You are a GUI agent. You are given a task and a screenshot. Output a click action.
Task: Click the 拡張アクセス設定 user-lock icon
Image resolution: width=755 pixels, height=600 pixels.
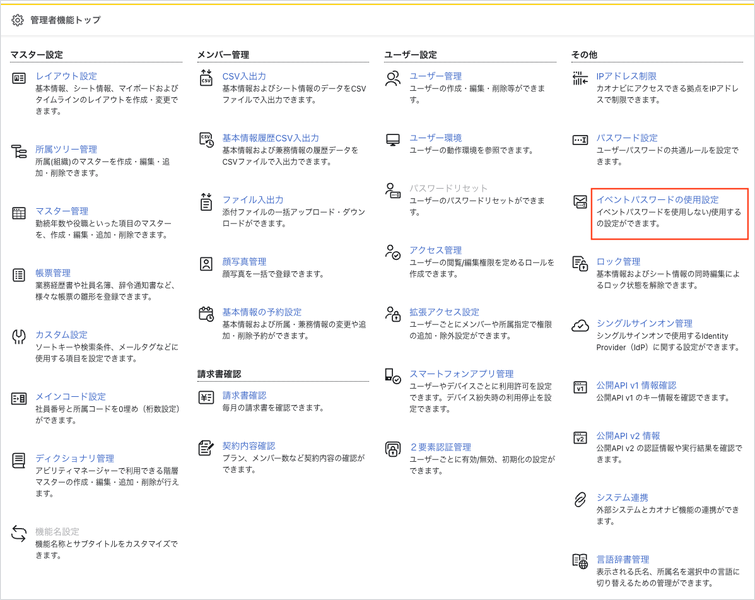pyautogui.click(x=393, y=314)
